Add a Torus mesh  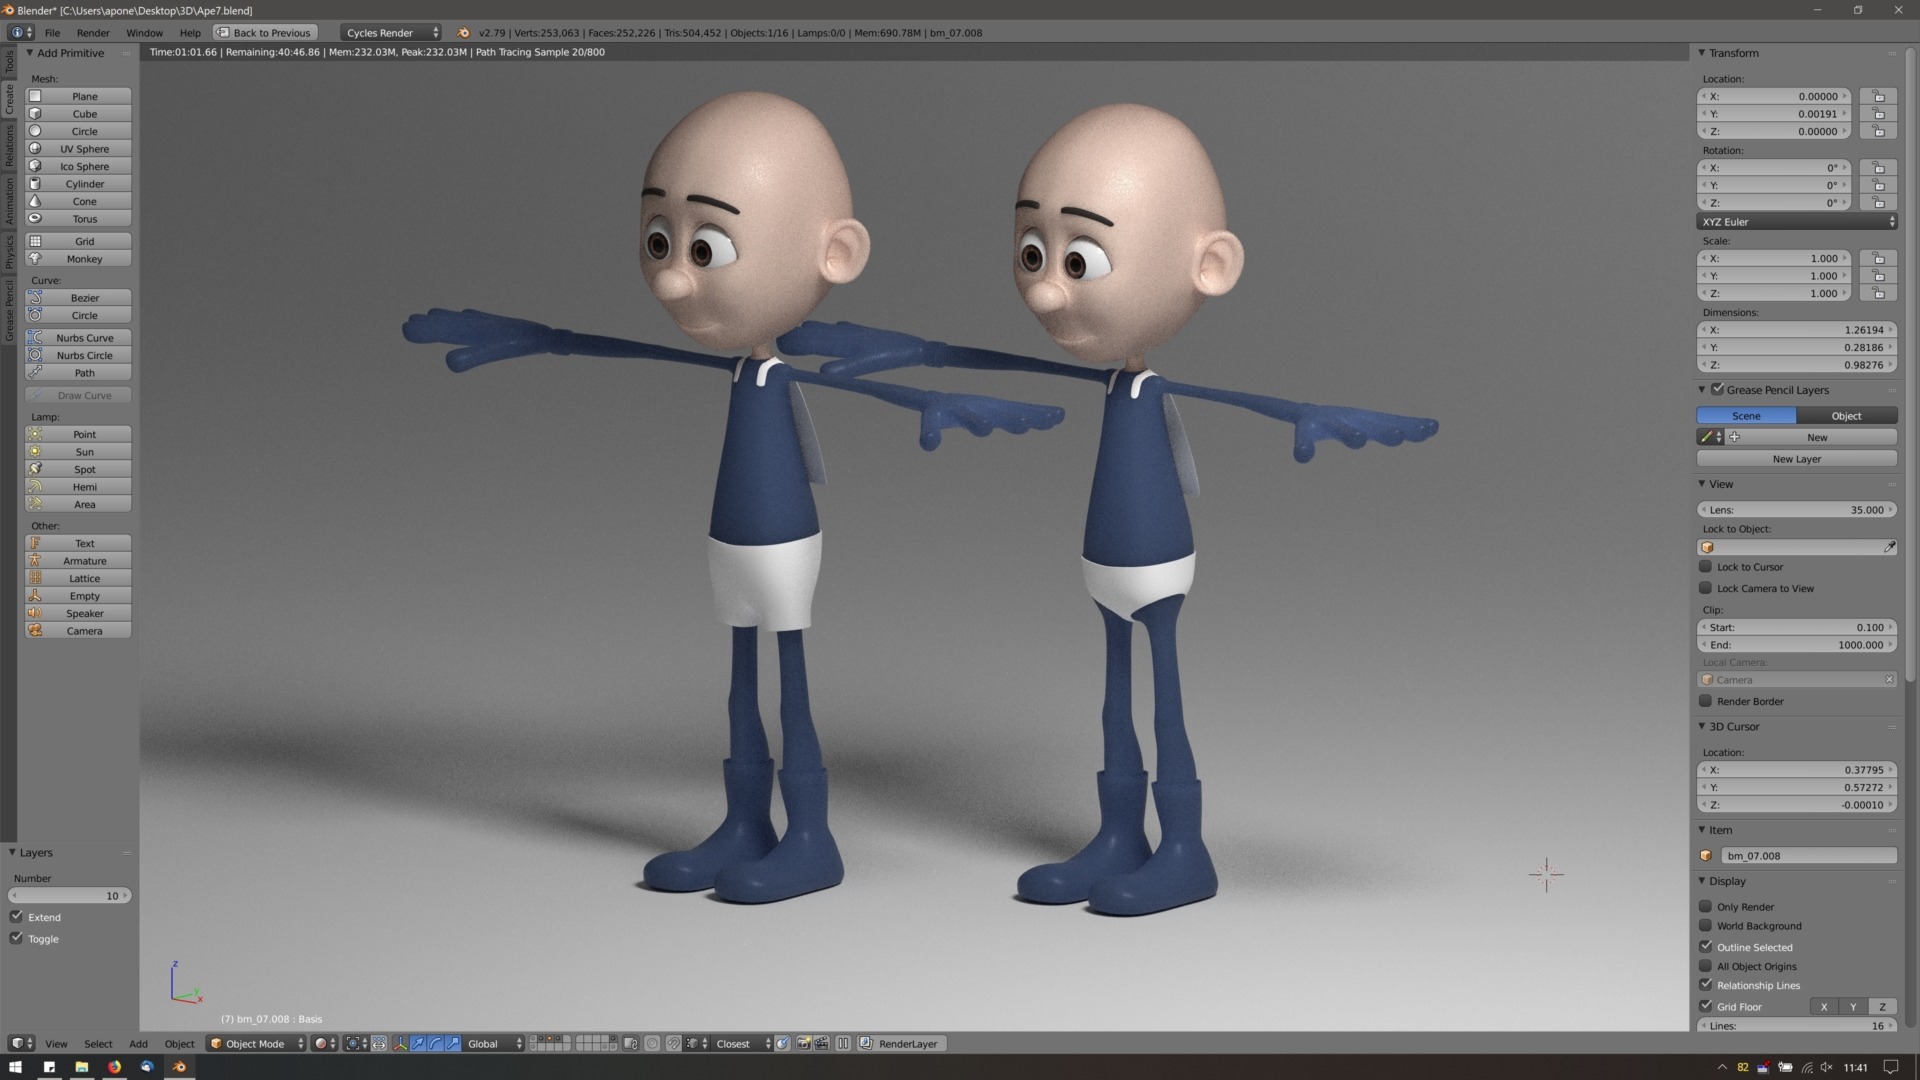tap(78, 219)
